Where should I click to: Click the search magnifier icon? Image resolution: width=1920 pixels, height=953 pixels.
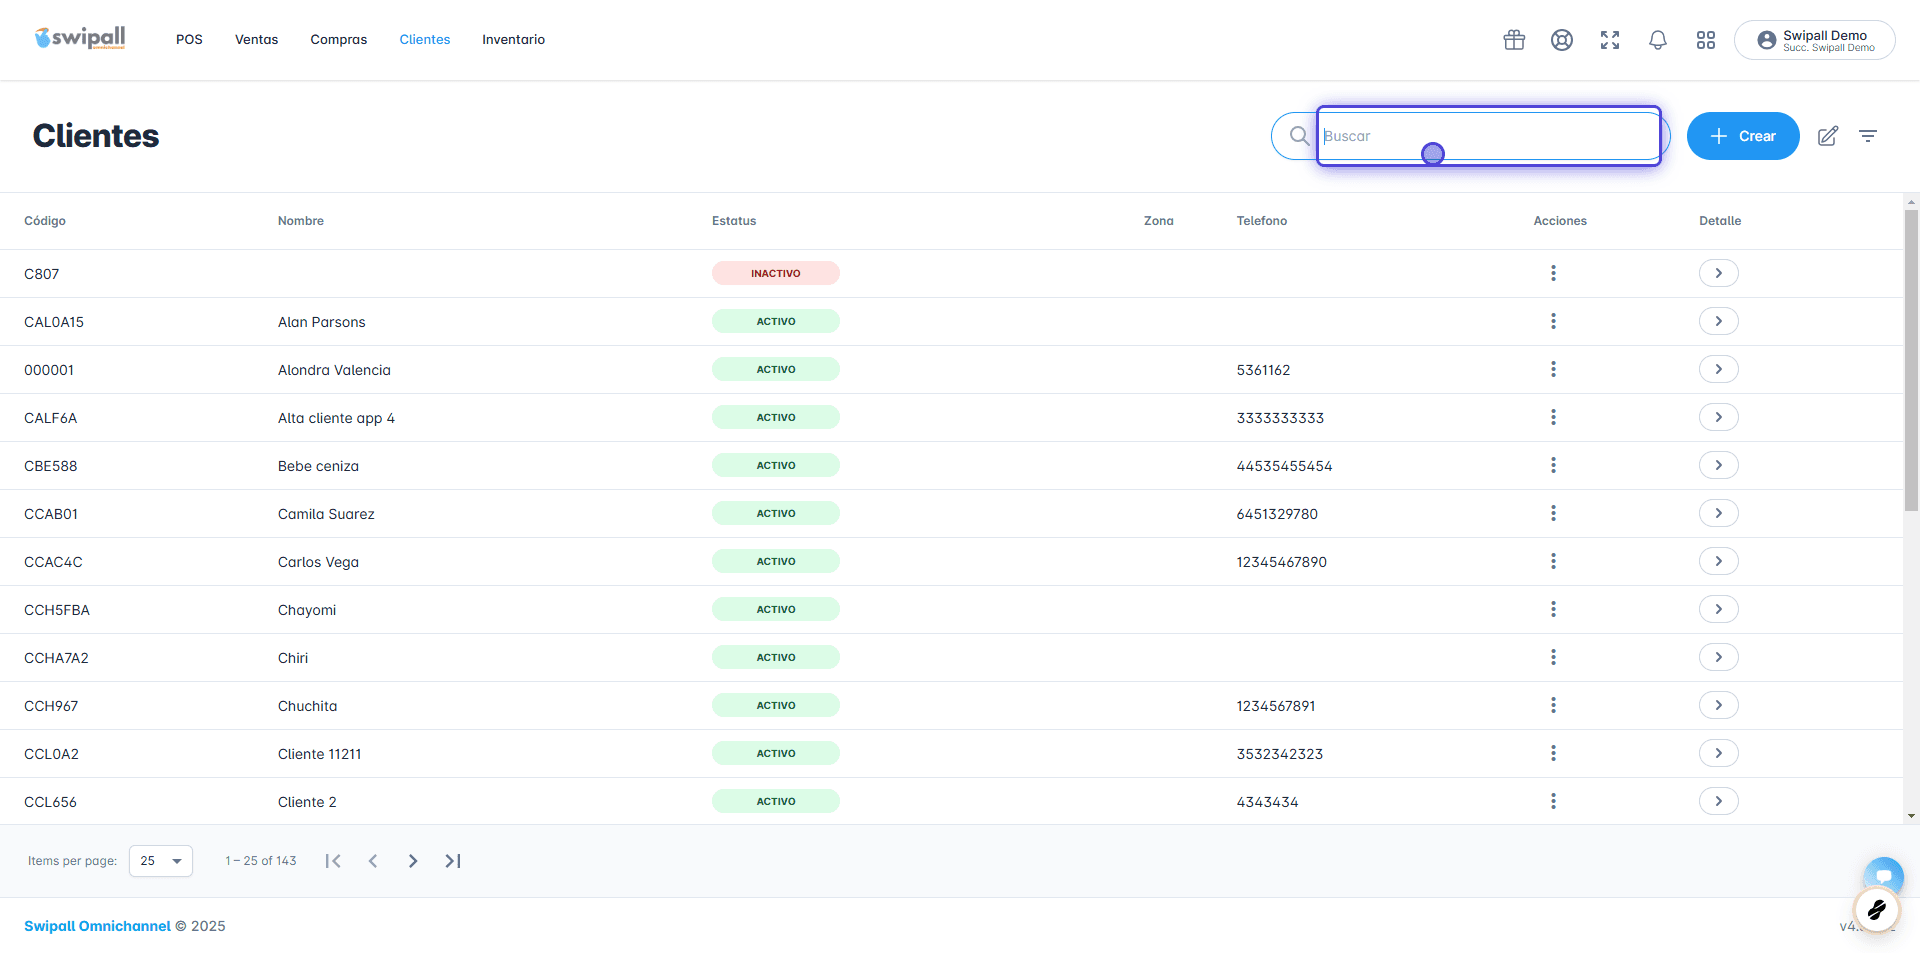[x=1299, y=136]
